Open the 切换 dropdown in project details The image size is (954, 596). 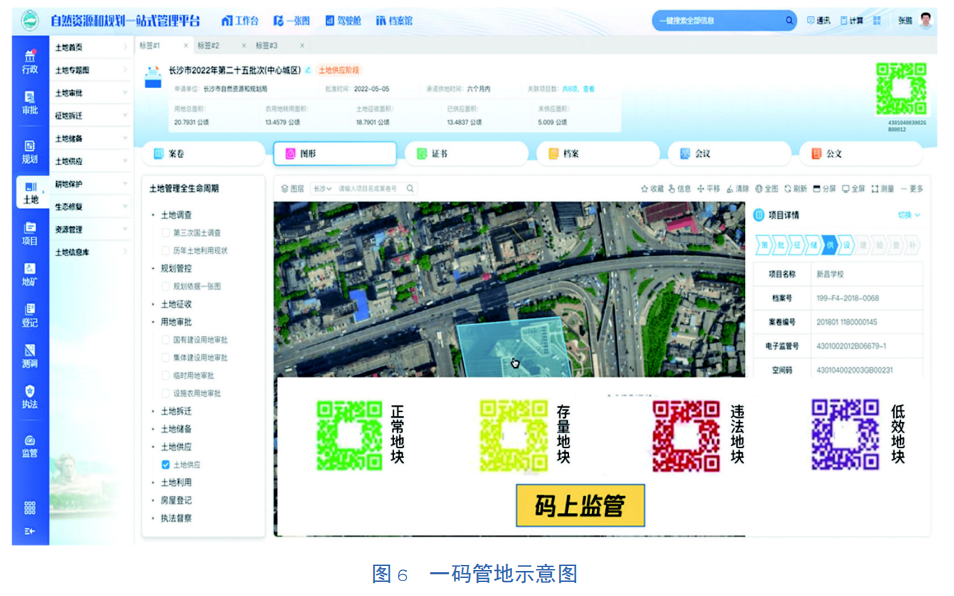point(909,215)
